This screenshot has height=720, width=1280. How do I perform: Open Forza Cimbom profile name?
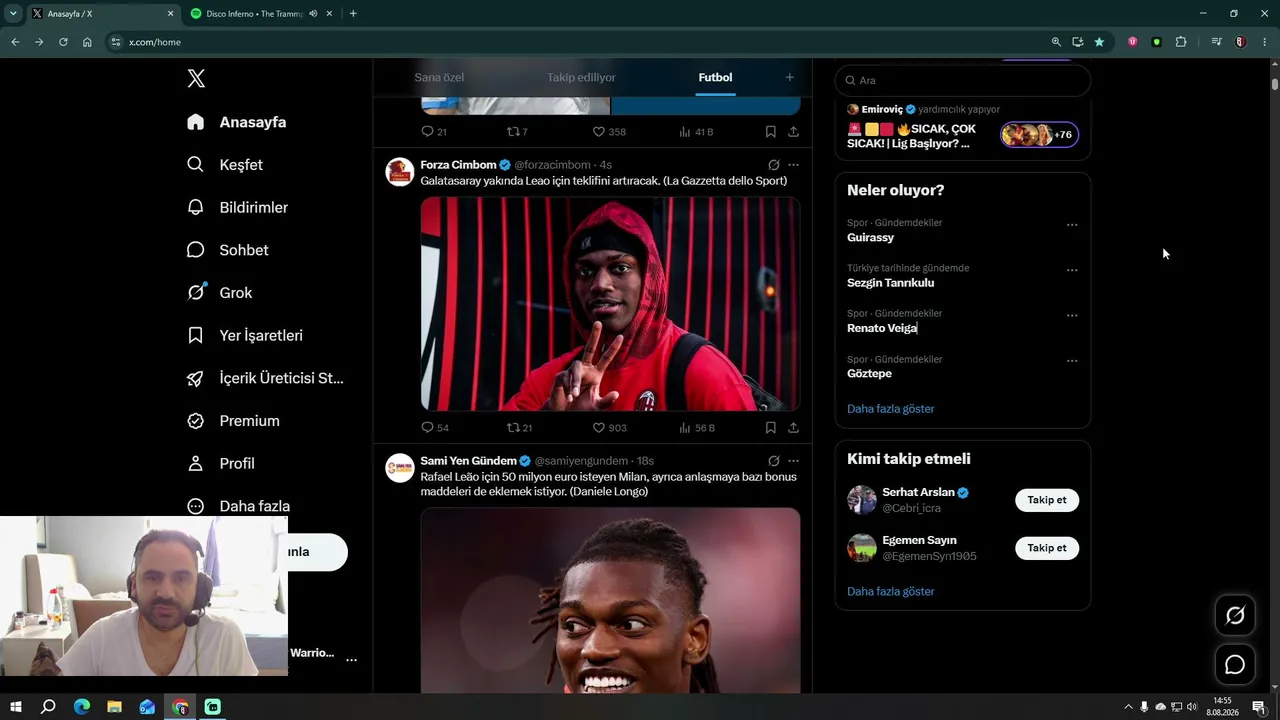[458, 165]
